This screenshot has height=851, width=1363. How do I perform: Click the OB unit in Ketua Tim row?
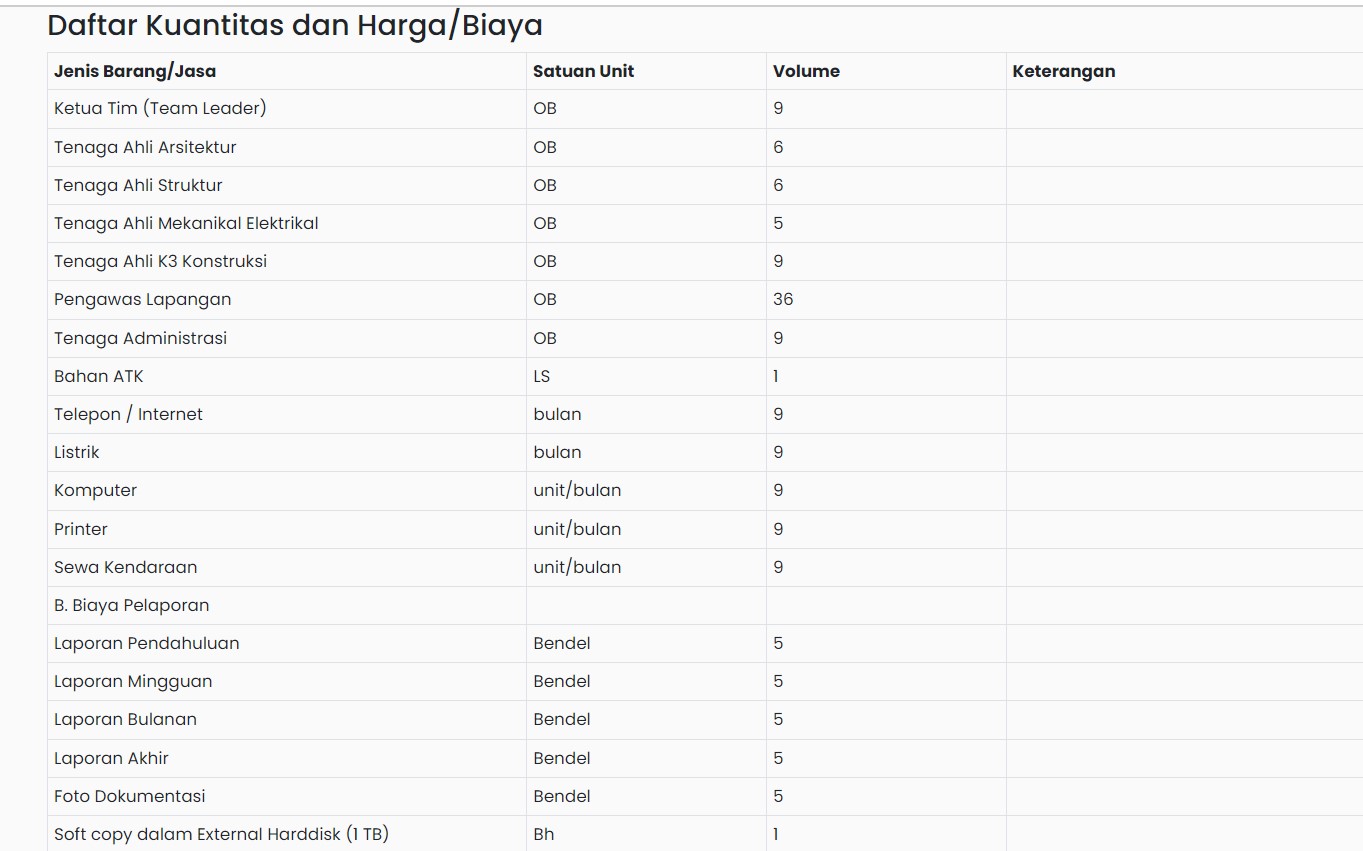(x=545, y=108)
